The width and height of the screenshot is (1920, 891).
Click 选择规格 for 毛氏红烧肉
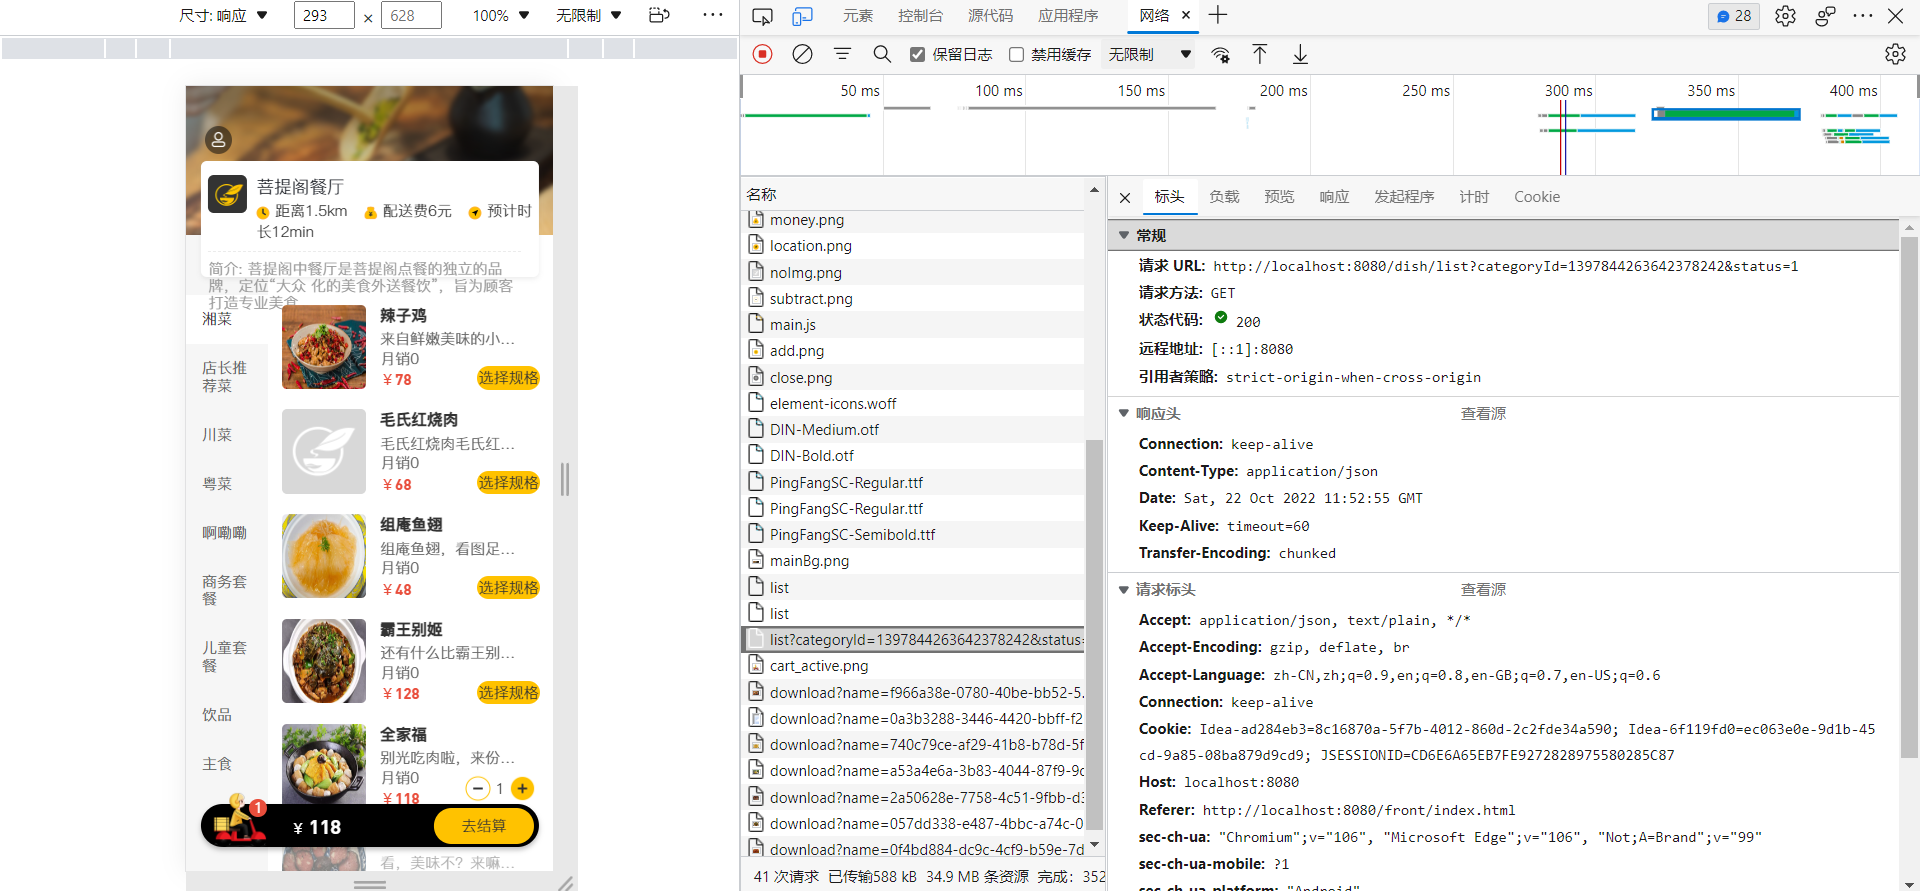click(x=508, y=483)
